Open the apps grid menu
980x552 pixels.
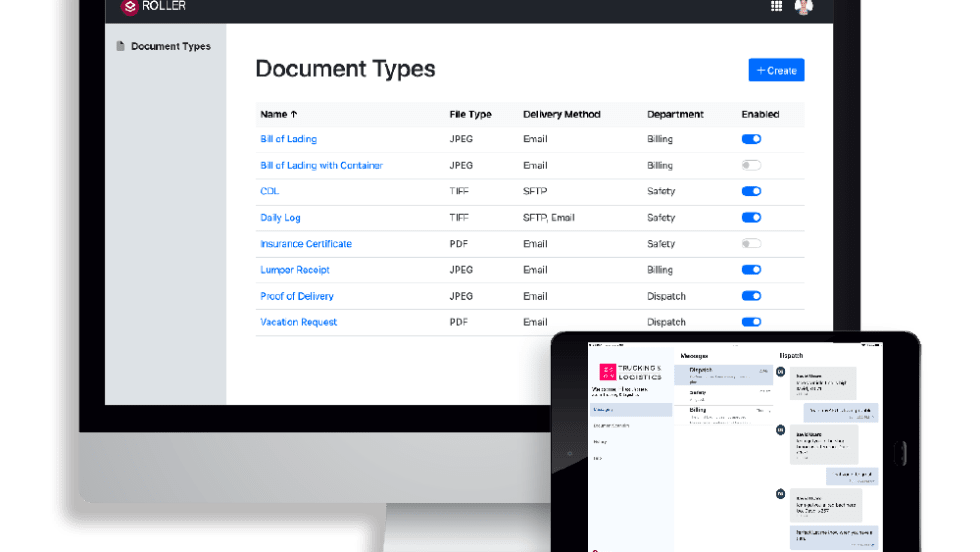point(776,7)
